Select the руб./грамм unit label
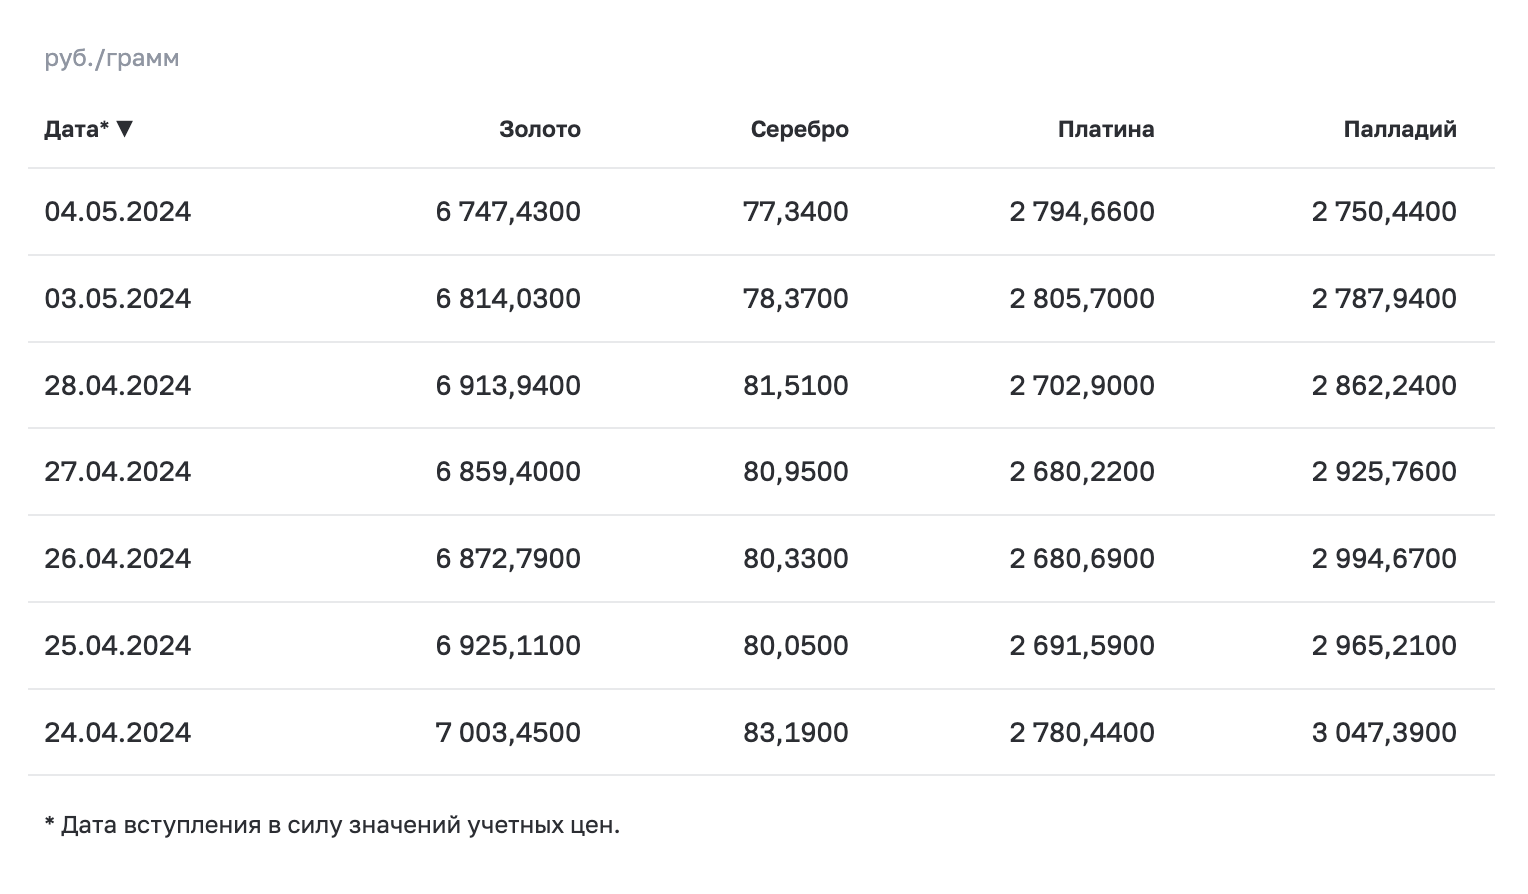 pos(112,58)
